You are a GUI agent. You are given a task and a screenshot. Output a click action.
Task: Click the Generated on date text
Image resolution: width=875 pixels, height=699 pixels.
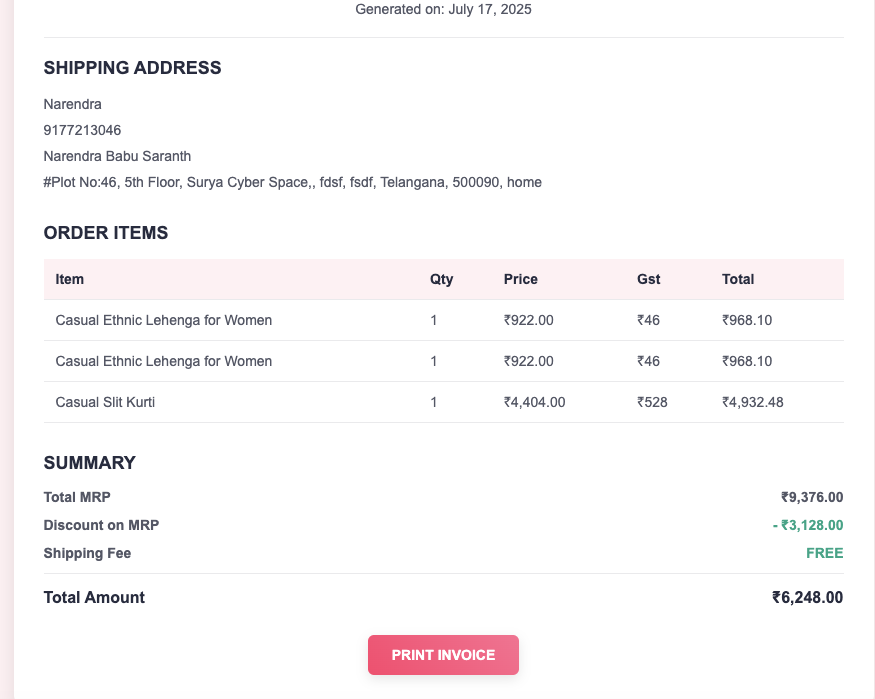443,9
